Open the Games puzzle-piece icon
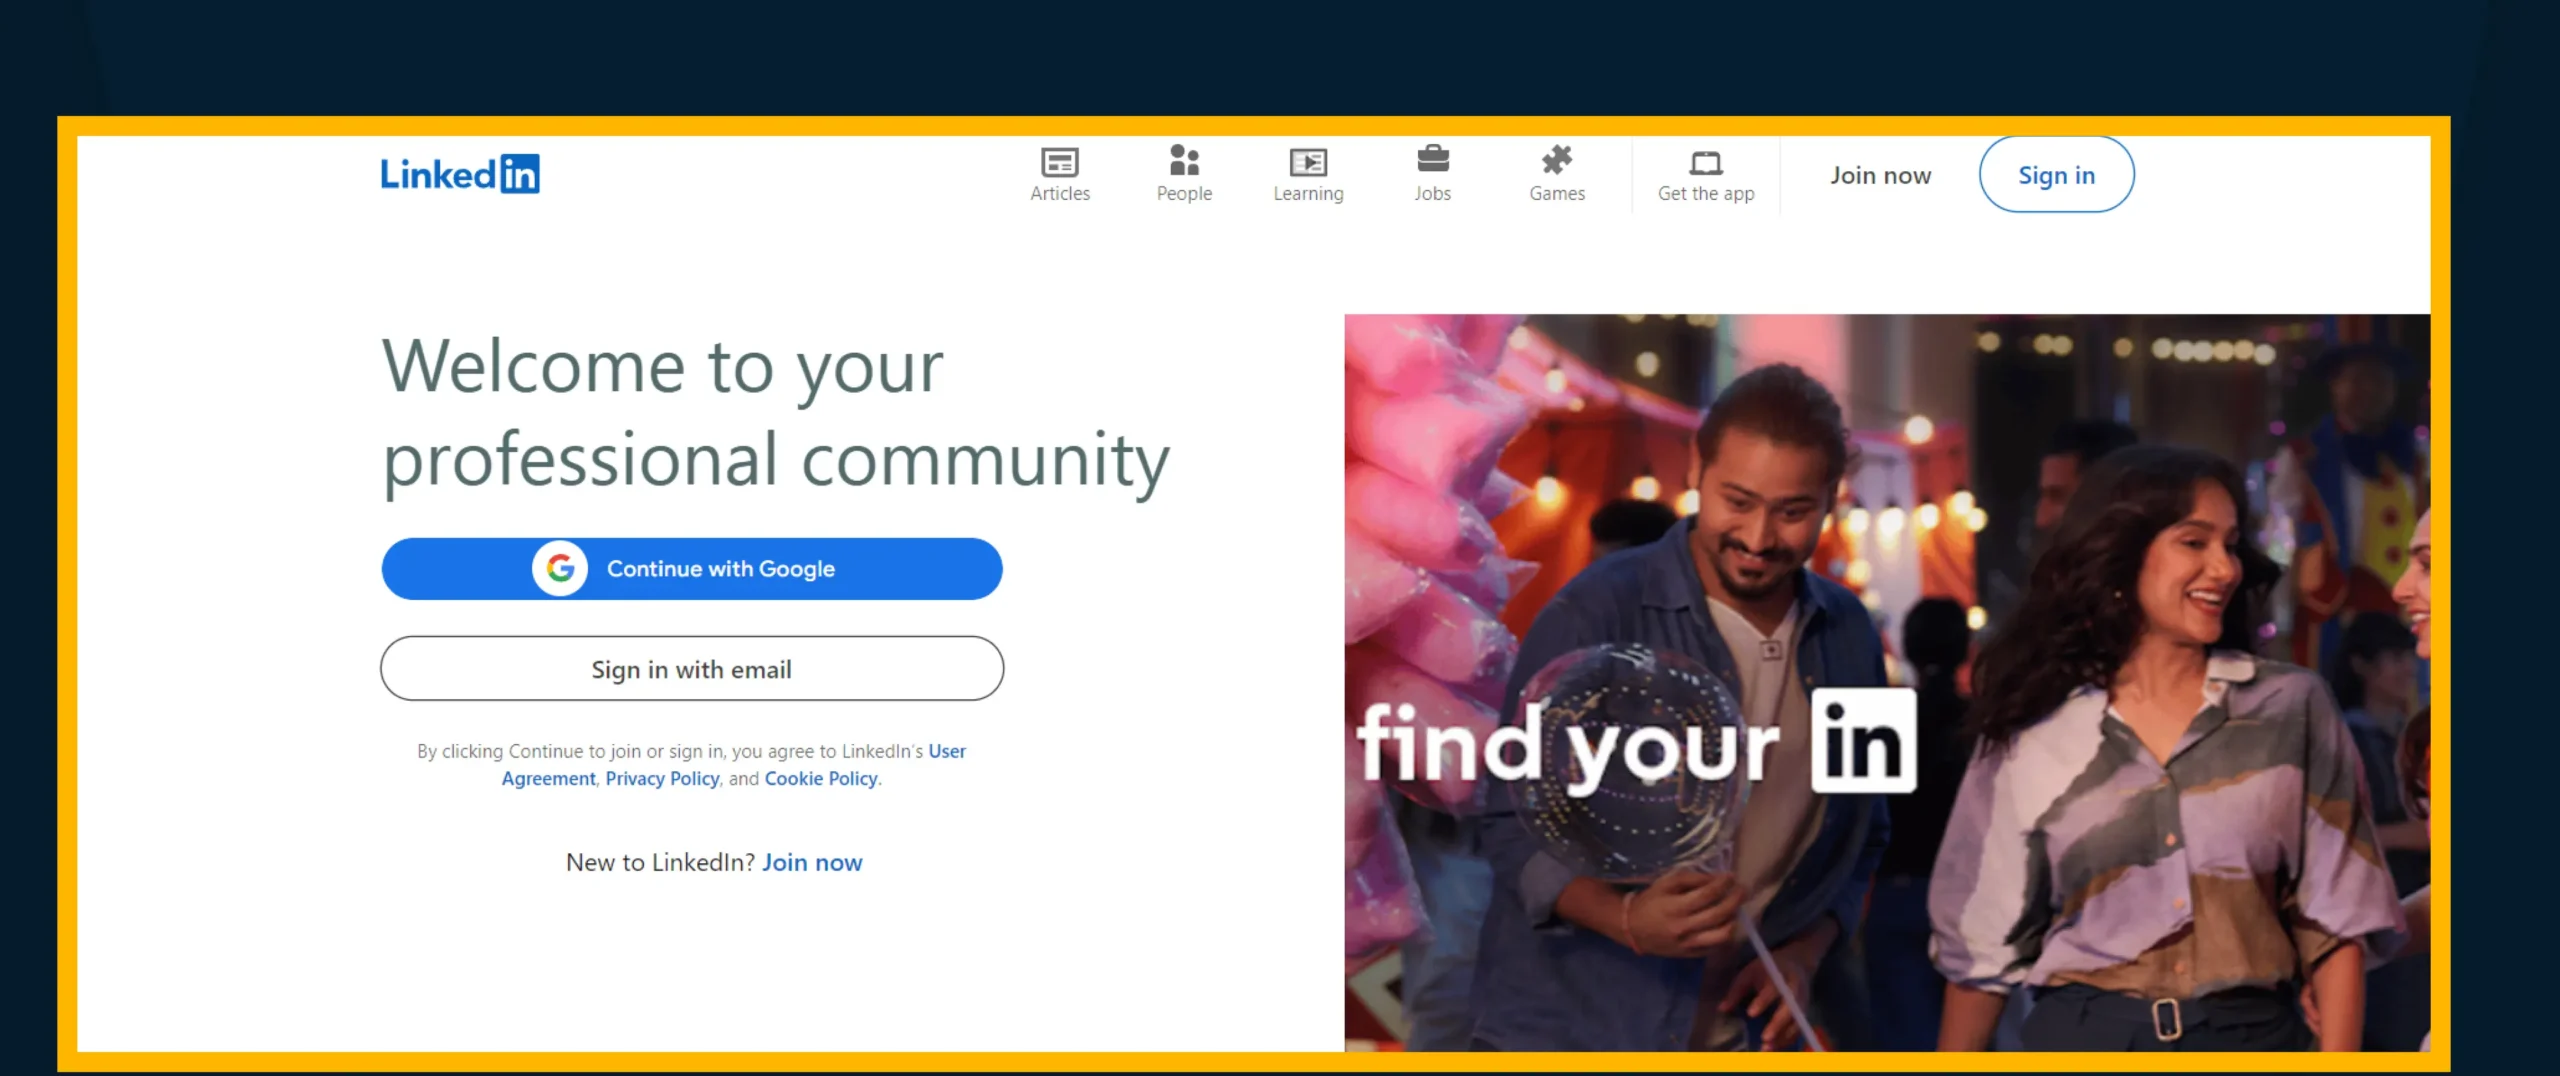The image size is (2560, 1076). coord(1556,160)
